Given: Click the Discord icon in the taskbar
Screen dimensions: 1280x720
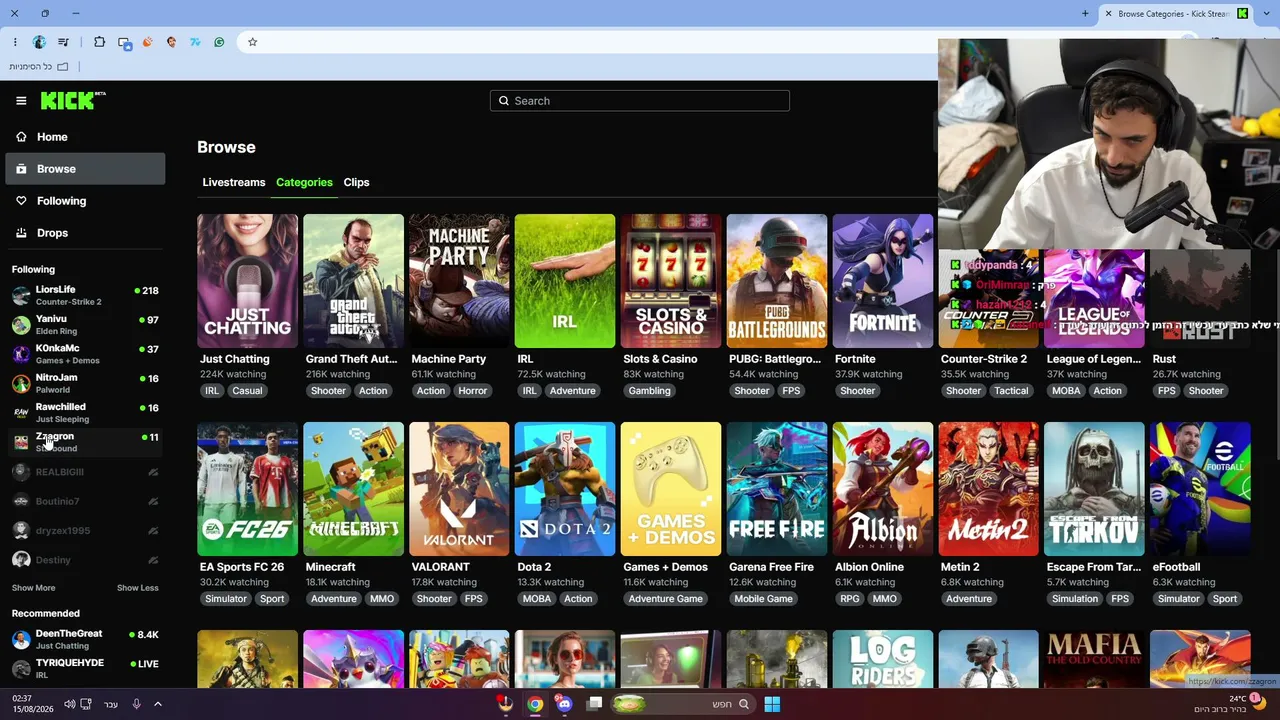Looking at the screenshot, I should point(565,704).
